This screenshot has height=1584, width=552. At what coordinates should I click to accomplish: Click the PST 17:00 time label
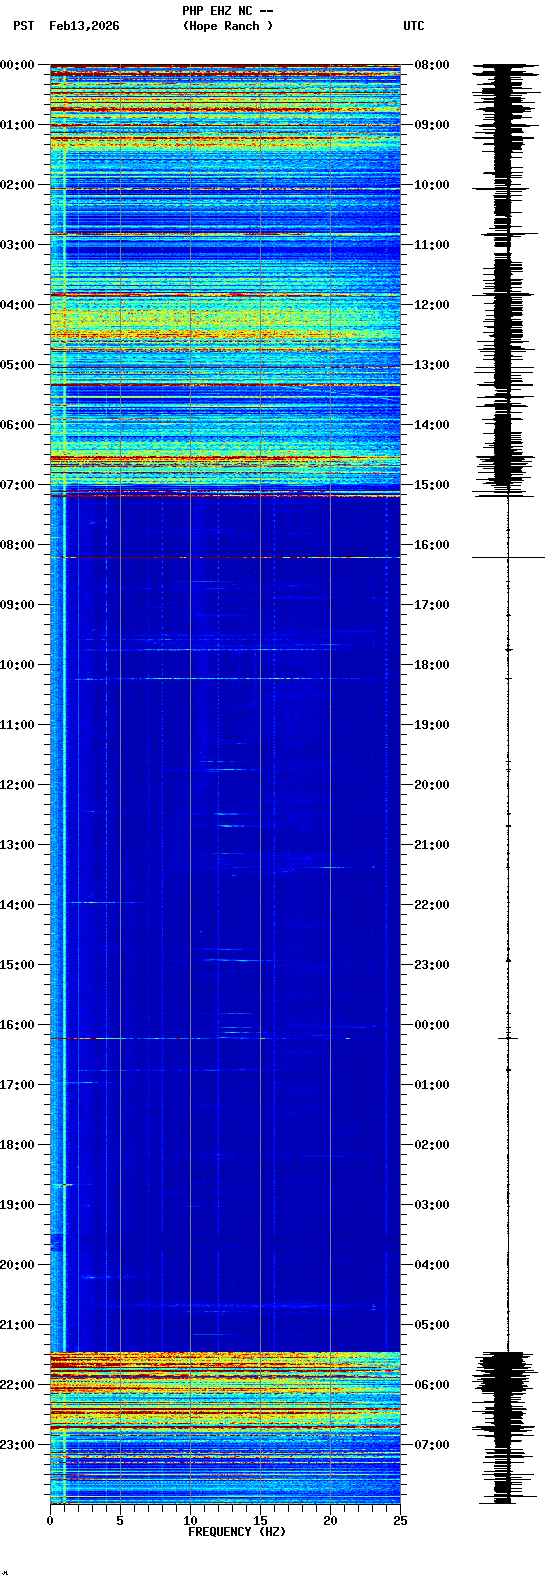point(18,1085)
